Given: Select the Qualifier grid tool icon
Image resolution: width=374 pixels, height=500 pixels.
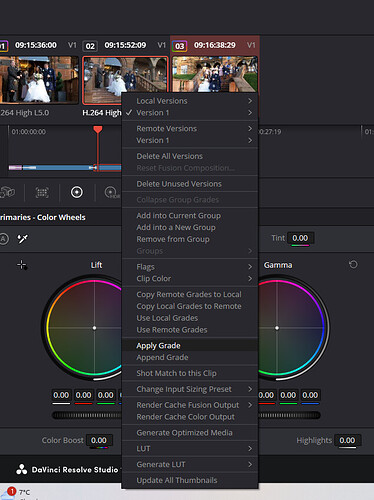Looking at the screenshot, I should [x=42, y=192].
